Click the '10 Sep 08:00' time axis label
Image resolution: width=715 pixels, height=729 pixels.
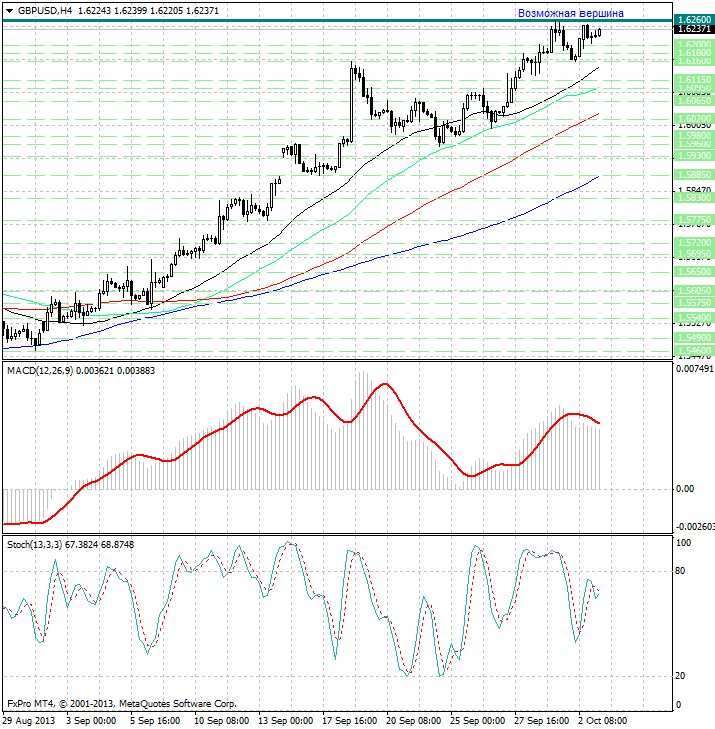coord(221,719)
